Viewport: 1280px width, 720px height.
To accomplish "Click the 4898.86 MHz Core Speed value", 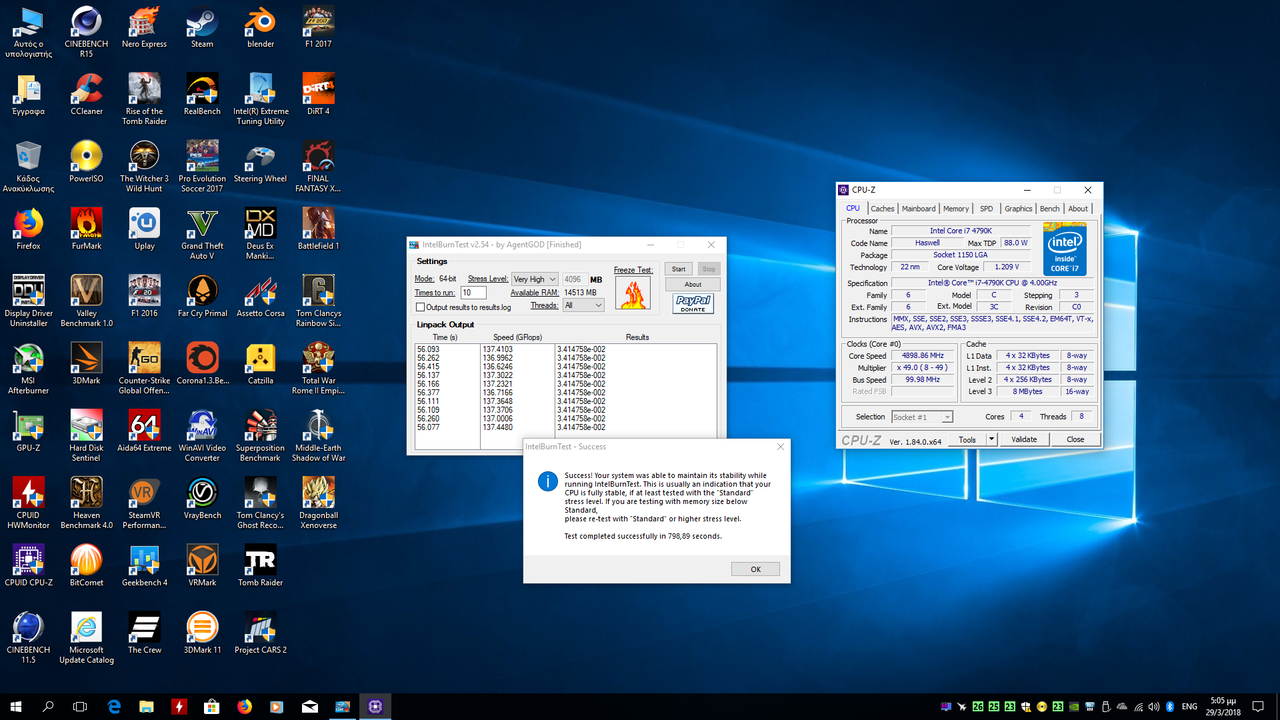I will [923, 356].
